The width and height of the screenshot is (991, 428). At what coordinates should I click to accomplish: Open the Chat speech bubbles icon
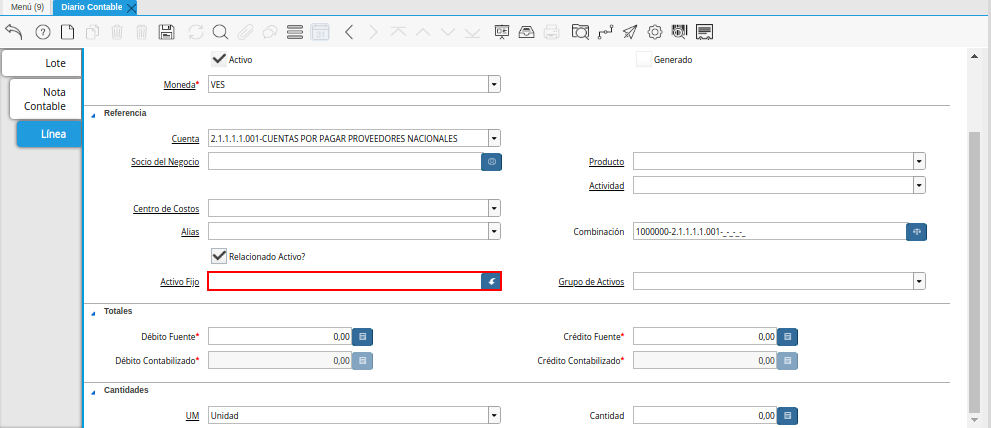(x=270, y=32)
